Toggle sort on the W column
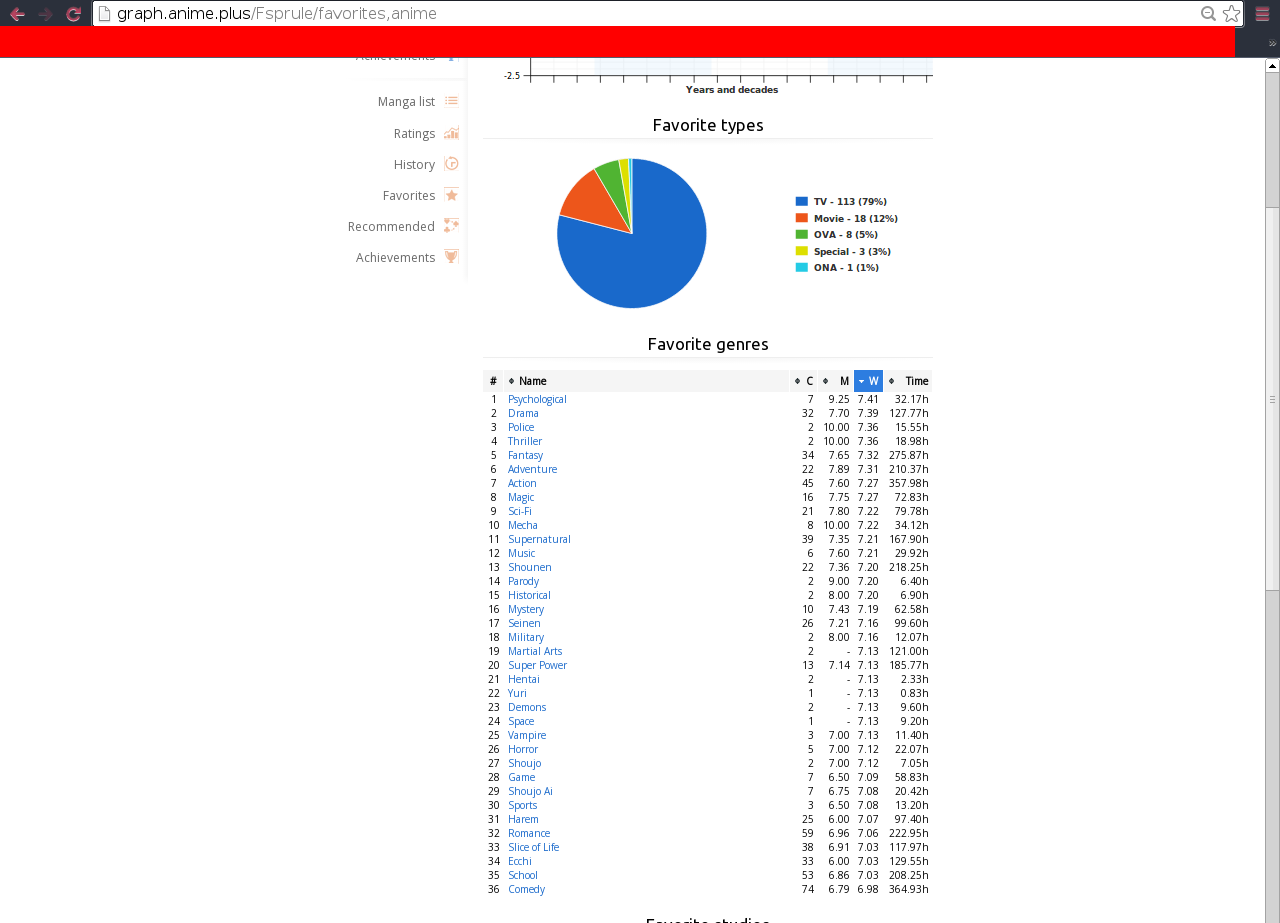The image size is (1280, 923). click(868, 381)
